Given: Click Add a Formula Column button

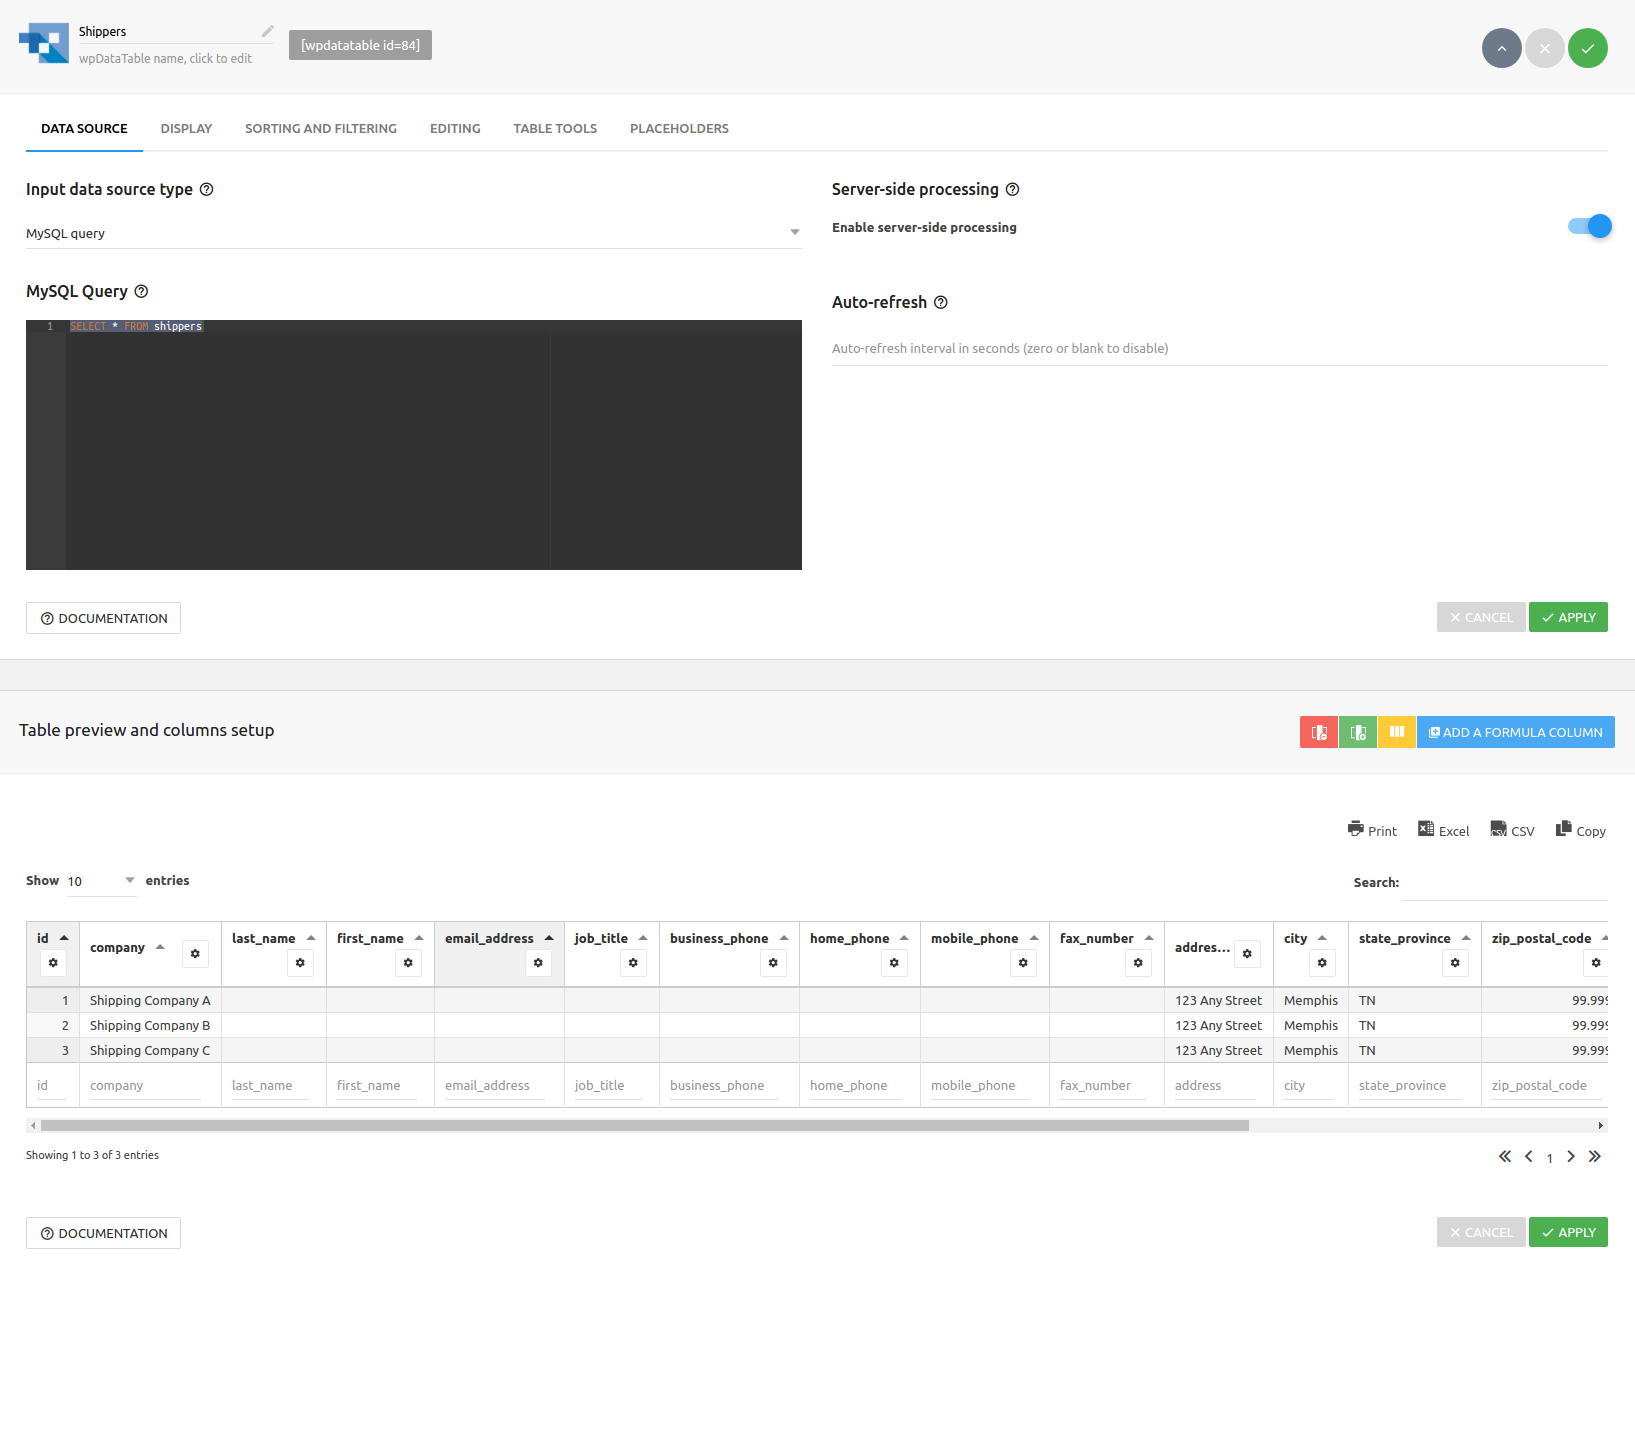Looking at the screenshot, I should coord(1515,732).
